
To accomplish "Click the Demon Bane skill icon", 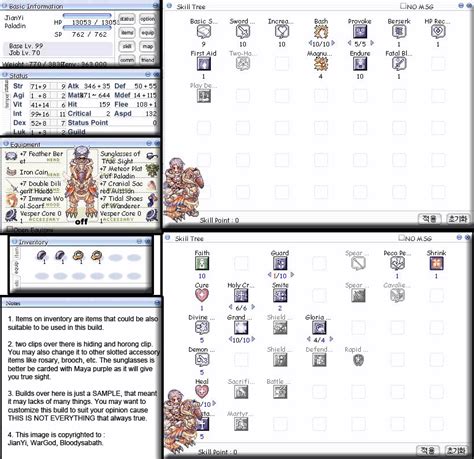I will 202,360.
